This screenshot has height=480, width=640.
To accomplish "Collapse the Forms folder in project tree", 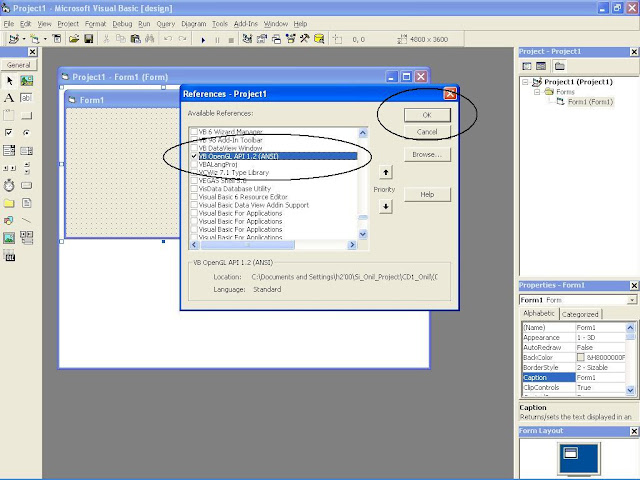I will (537, 92).
